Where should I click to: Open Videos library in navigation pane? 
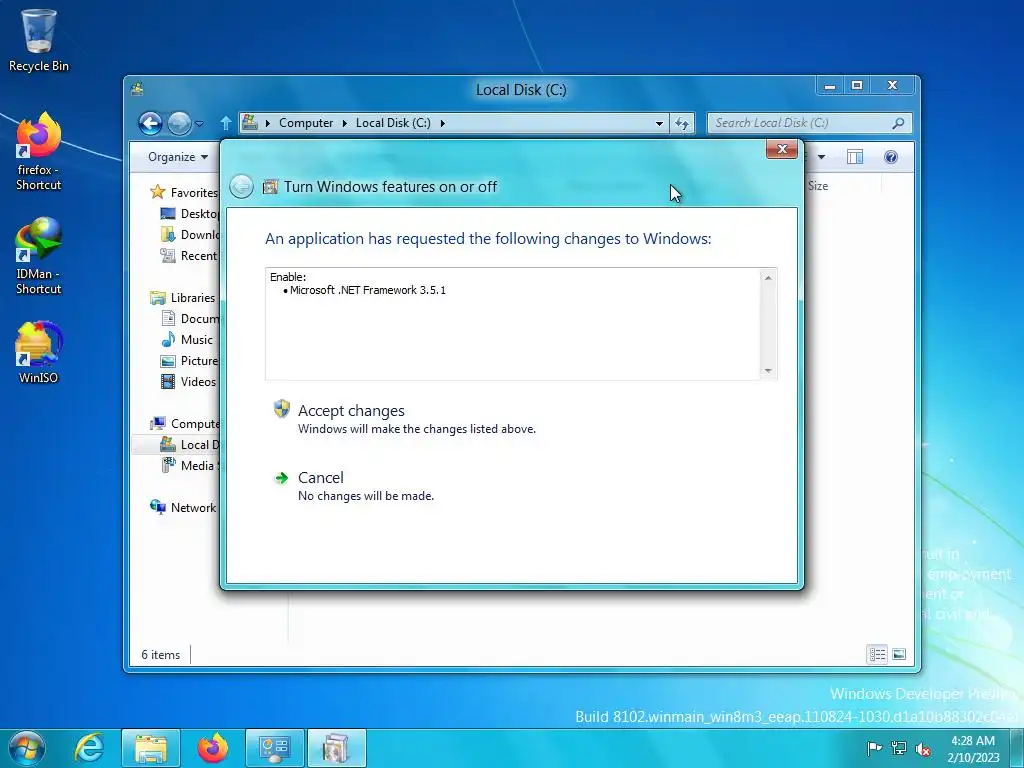(x=189, y=381)
